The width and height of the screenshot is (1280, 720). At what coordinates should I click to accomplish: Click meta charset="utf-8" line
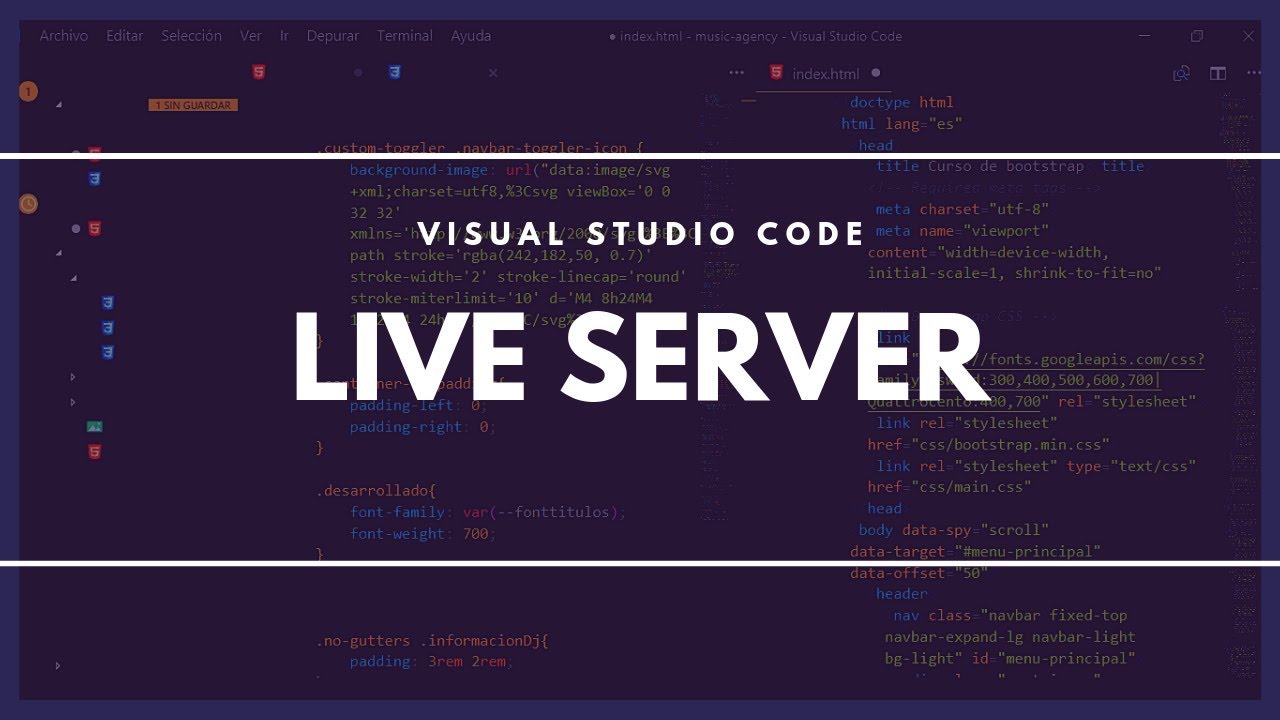pos(962,209)
